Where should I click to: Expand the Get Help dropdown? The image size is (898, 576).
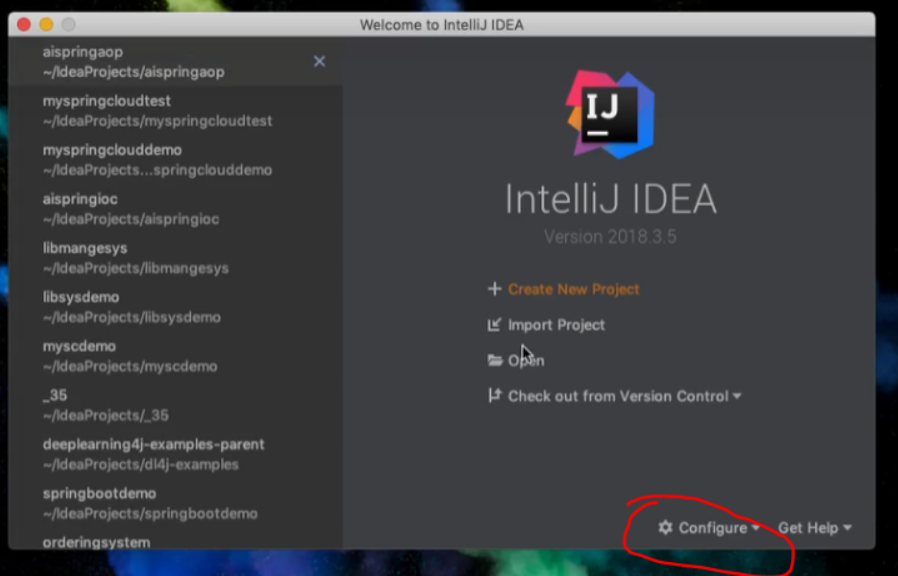[814, 528]
